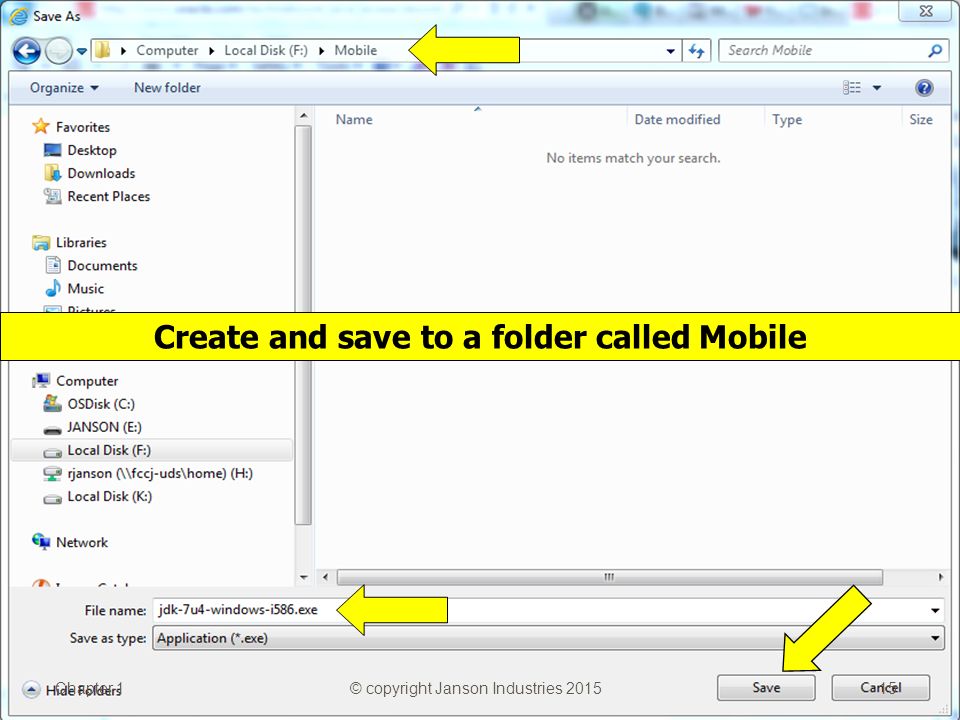This screenshot has width=960, height=720.
Task: Click the Back navigation arrow button
Action: [x=26, y=51]
